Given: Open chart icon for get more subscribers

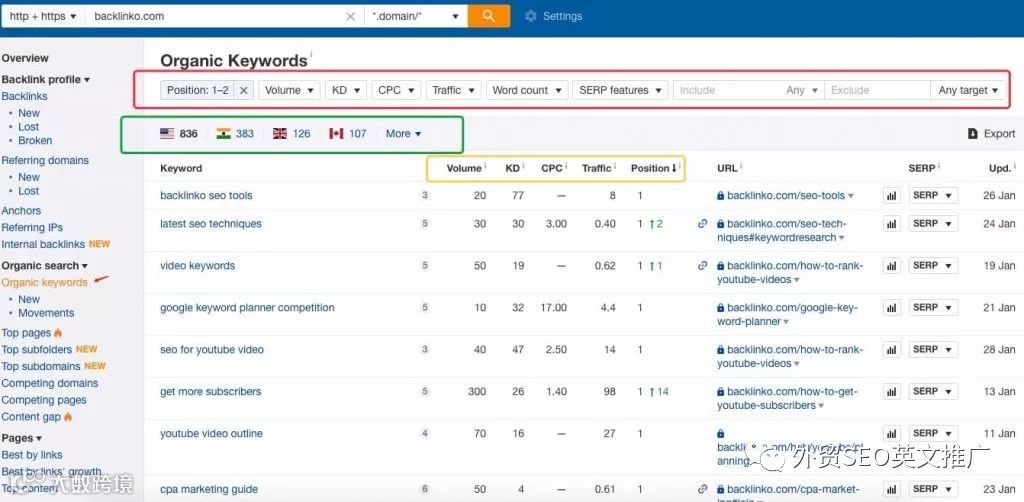Looking at the screenshot, I should tap(891, 392).
